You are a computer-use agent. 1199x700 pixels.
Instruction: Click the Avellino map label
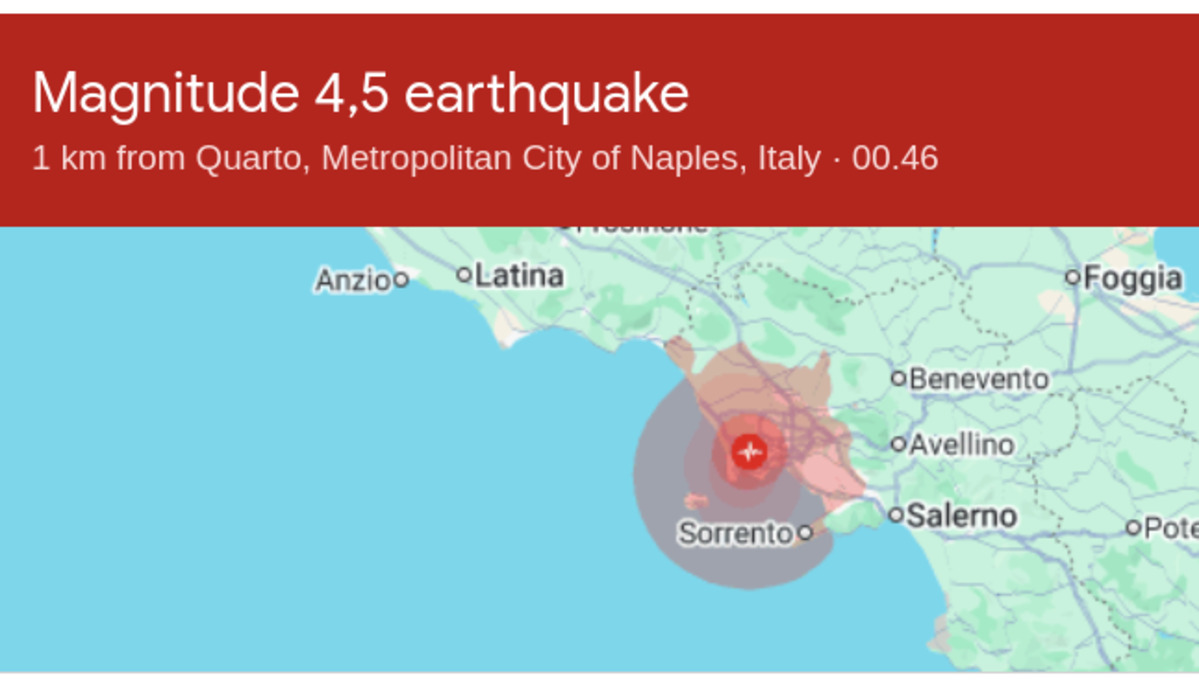click(x=962, y=444)
